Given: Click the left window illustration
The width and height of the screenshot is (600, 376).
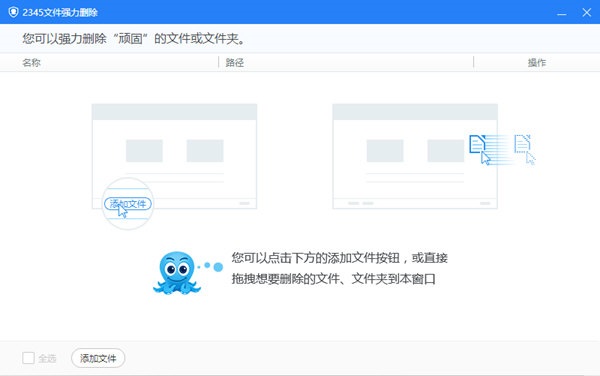Looking at the screenshot, I should click(174, 156).
